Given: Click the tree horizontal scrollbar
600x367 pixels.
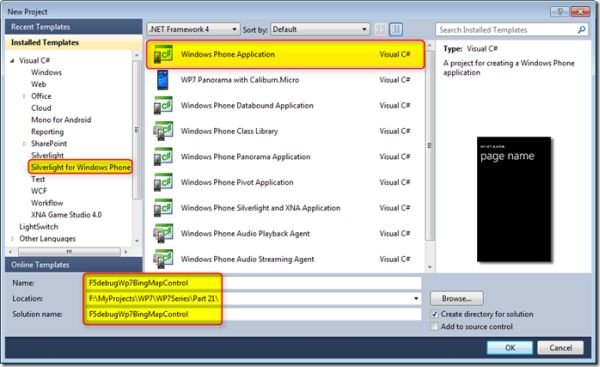Looking at the screenshot, I should [69, 252].
